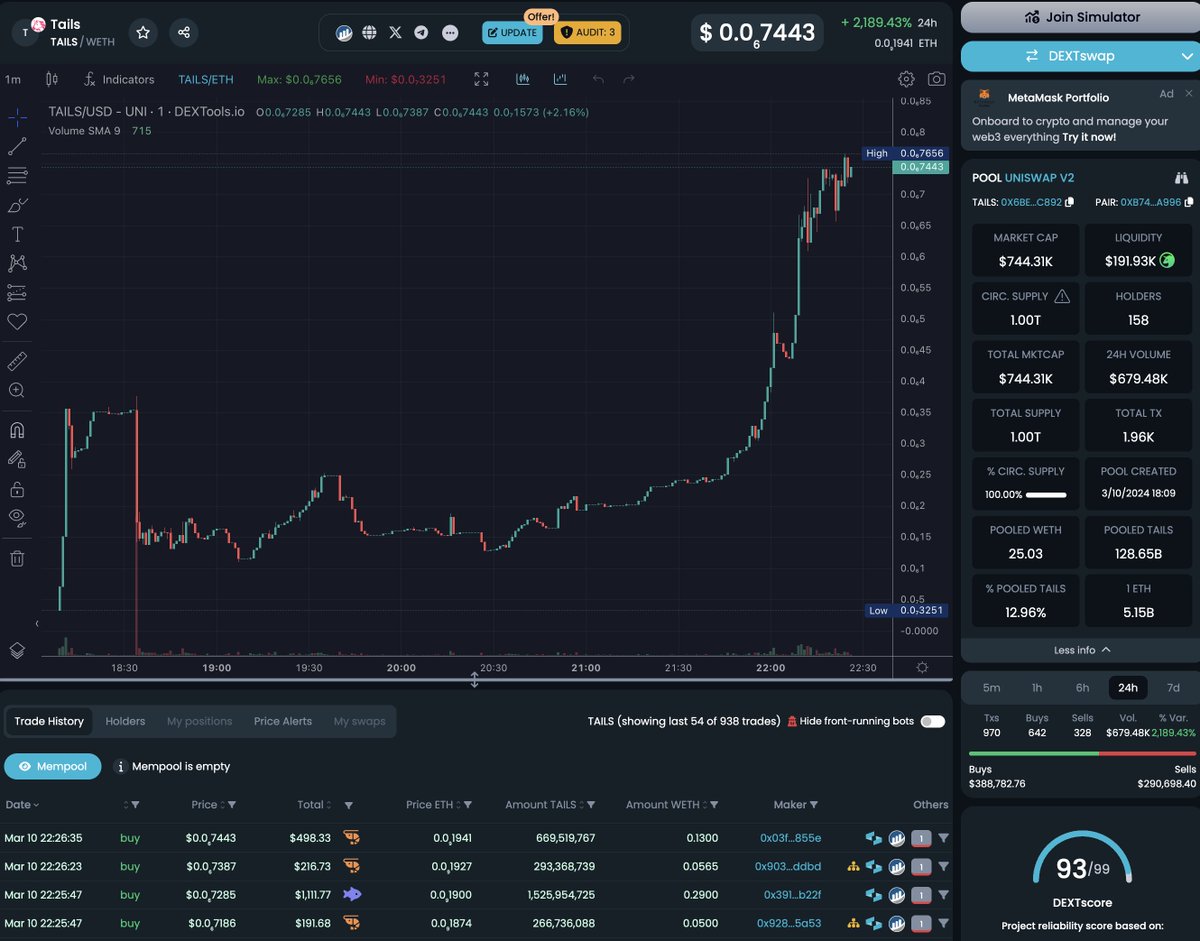Select the 5m stats period tab
The height and width of the screenshot is (941, 1200).
(x=991, y=687)
